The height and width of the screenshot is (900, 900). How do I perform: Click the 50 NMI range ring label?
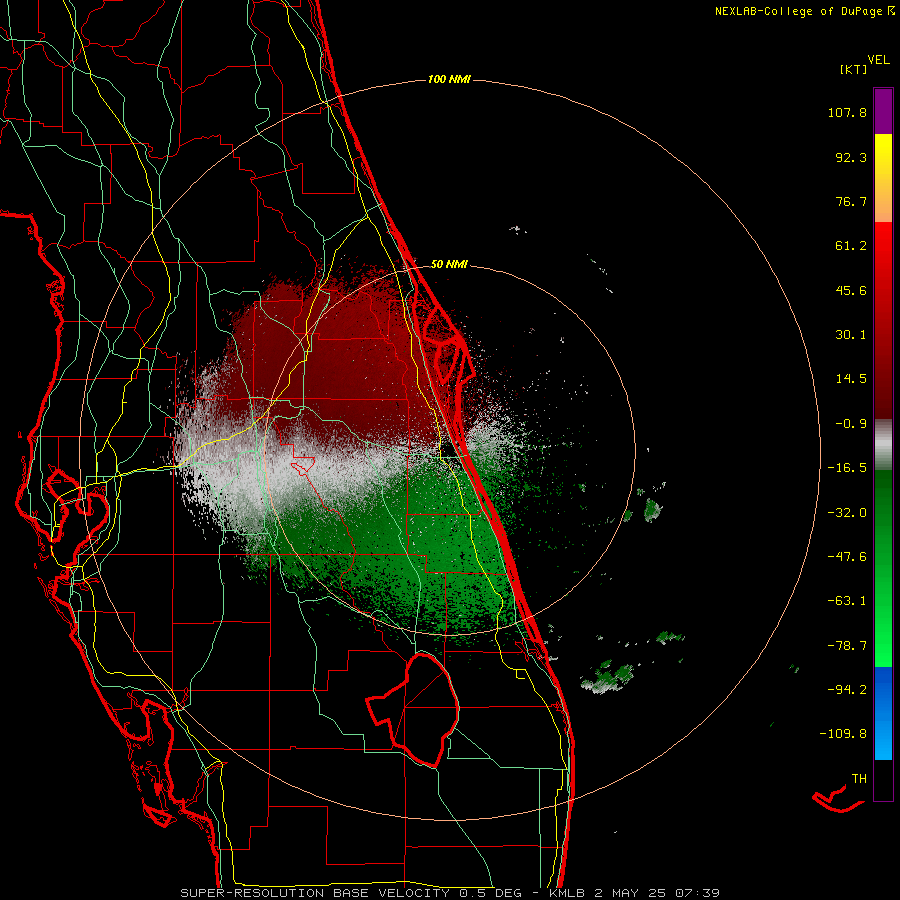(x=449, y=265)
